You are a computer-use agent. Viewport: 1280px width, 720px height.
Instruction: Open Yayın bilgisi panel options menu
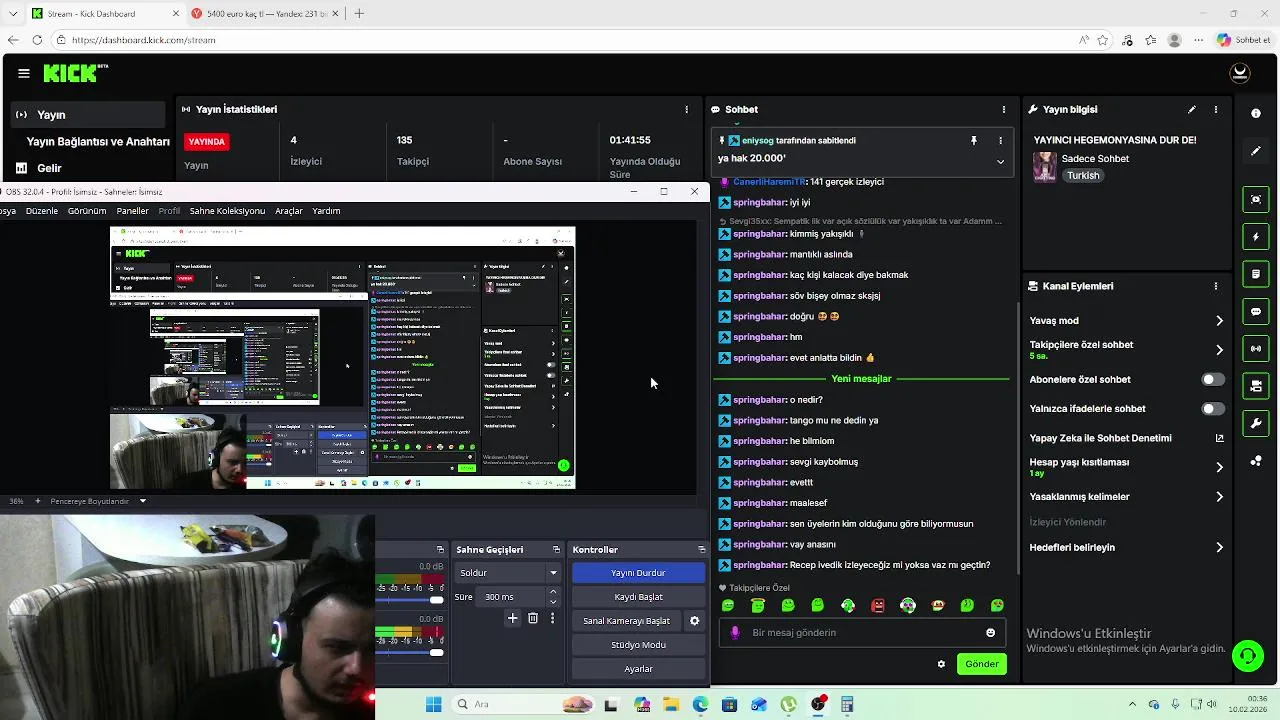[1216, 109]
